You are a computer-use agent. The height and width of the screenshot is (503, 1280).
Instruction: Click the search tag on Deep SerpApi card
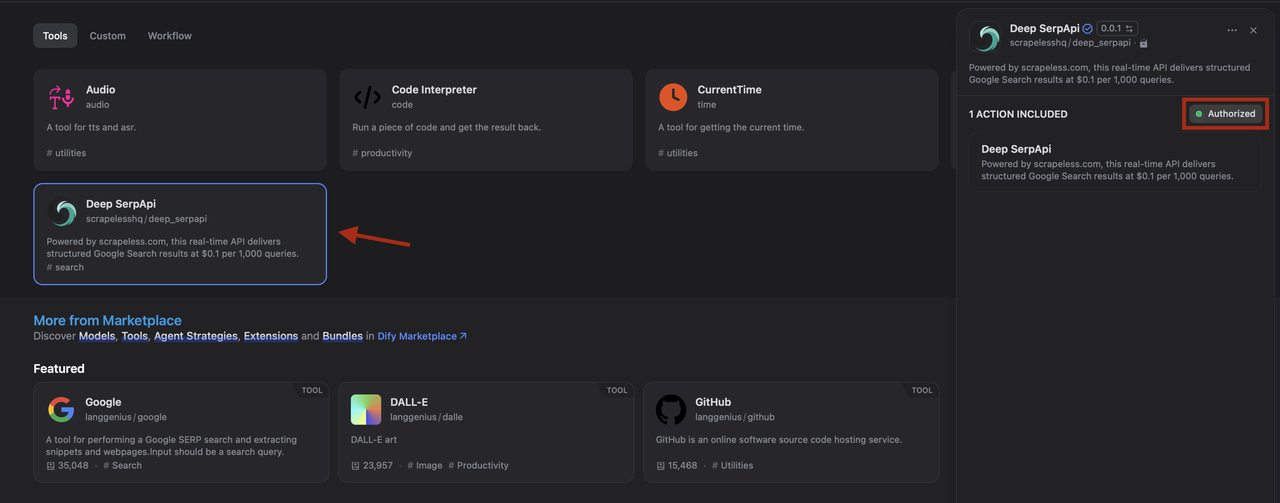pos(65,267)
